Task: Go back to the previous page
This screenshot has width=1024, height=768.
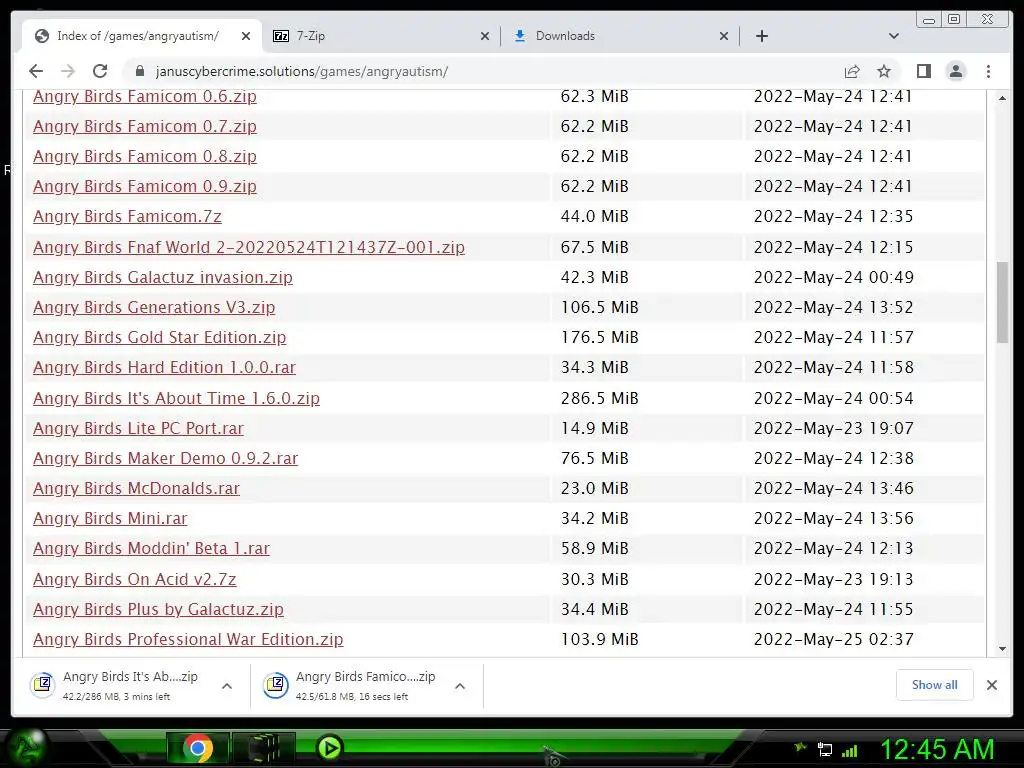Action: 36,71
